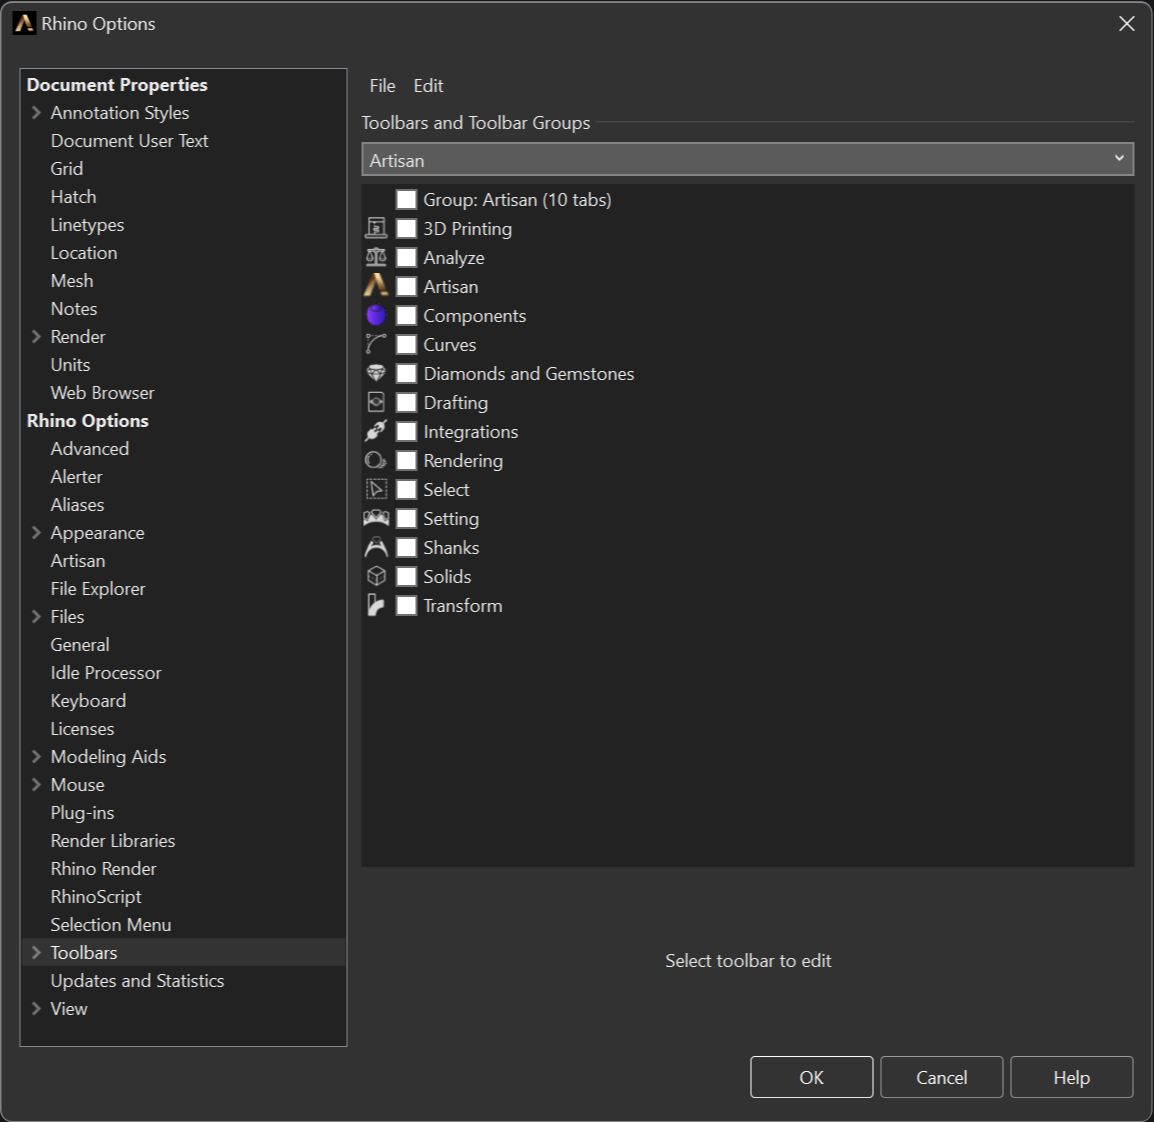1154x1122 pixels.
Task: Select Plug-ins in options tree
Action: point(82,812)
